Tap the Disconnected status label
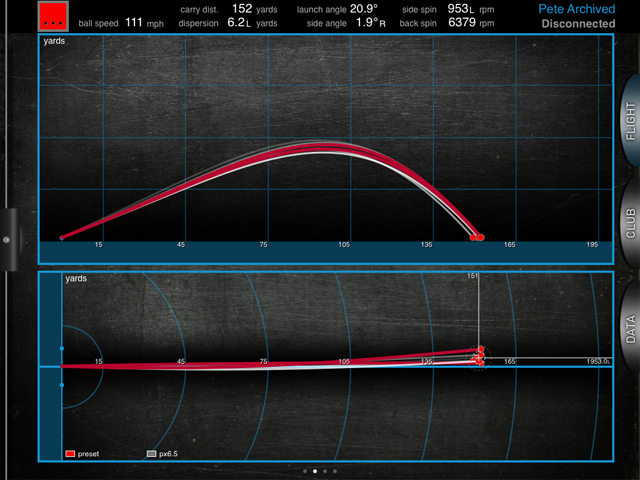The image size is (640, 480). click(x=578, y=23)
